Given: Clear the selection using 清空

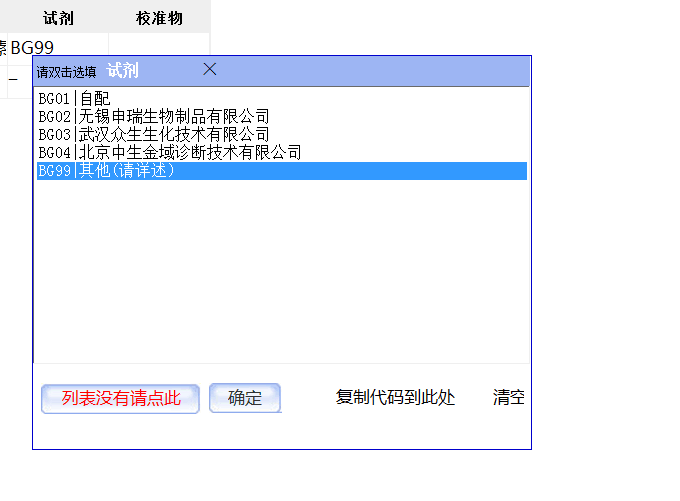Looking at the screenshot, I should (x=508, y=398).
